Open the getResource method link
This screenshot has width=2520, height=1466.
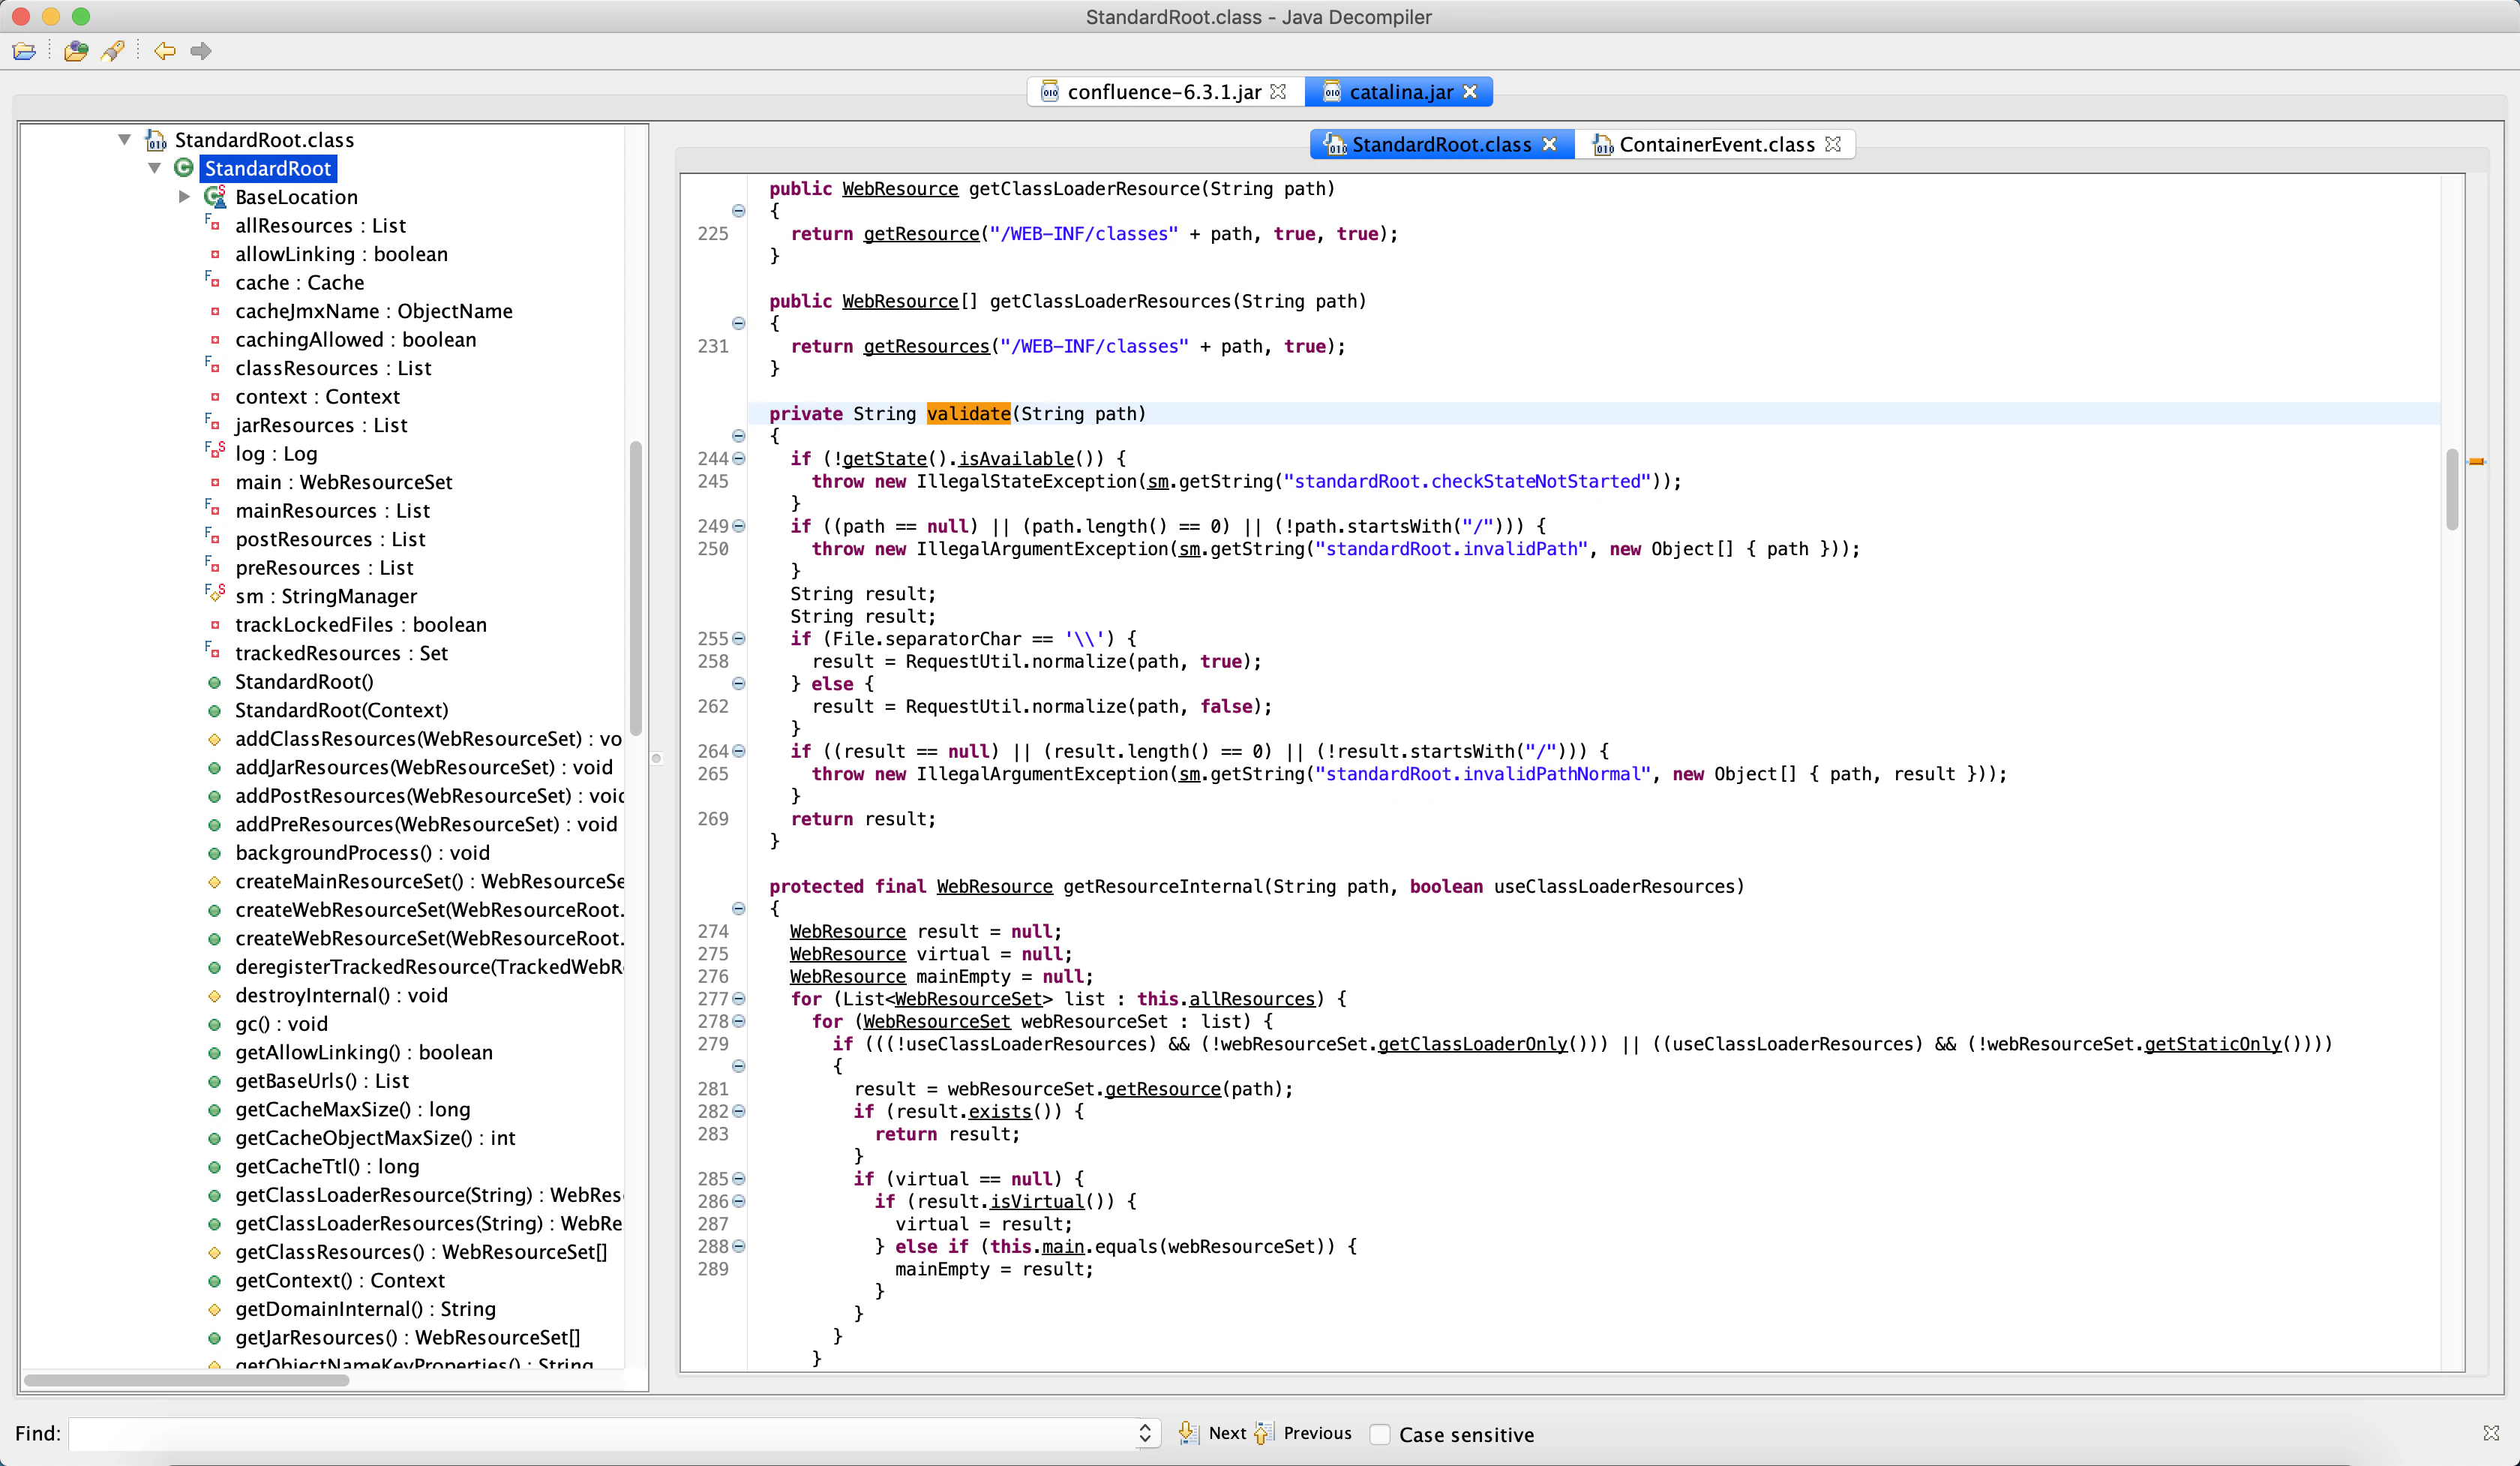click(921, 234)
